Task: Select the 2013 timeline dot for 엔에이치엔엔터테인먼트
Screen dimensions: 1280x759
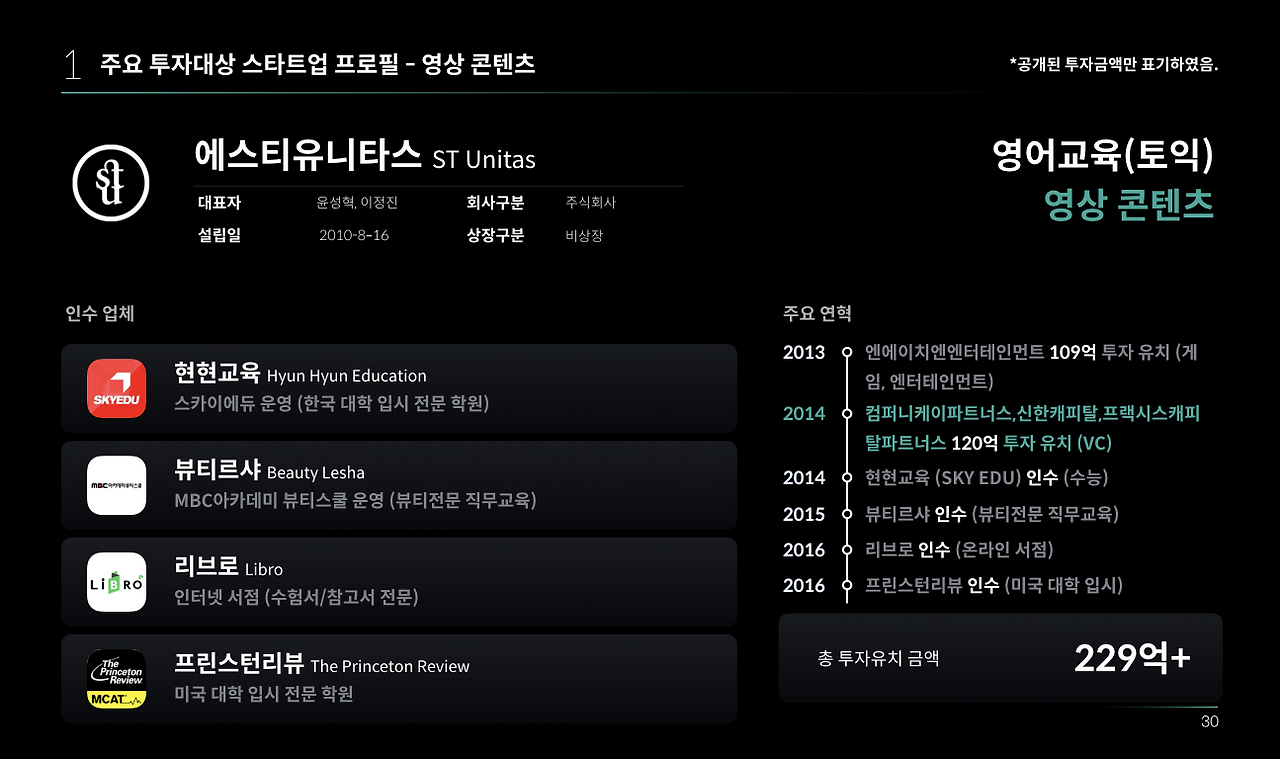Action: 847,352
